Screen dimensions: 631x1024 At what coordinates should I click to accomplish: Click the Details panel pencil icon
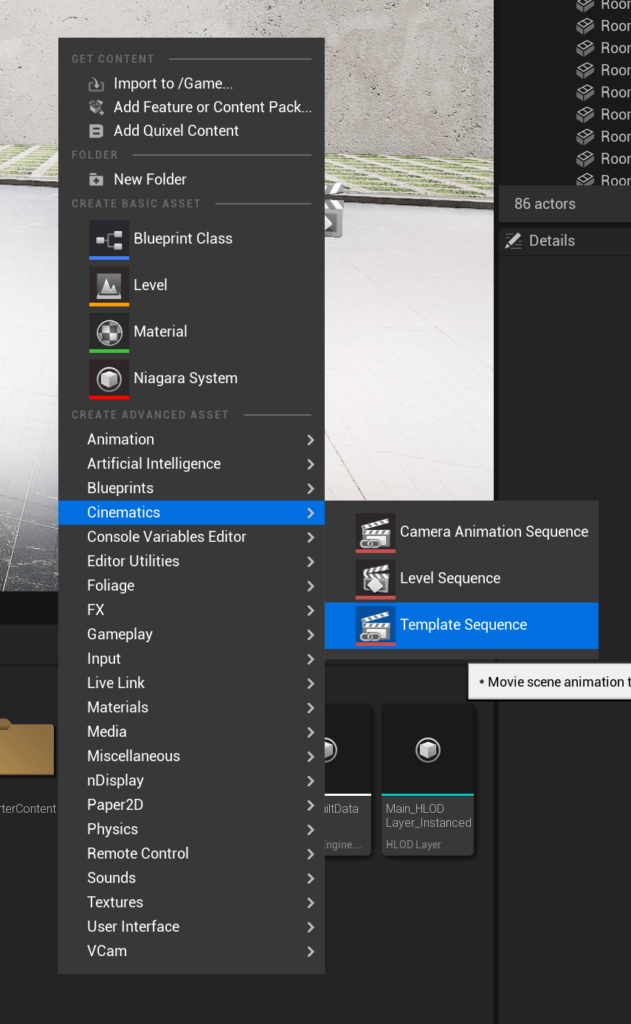tap(513, 241)
